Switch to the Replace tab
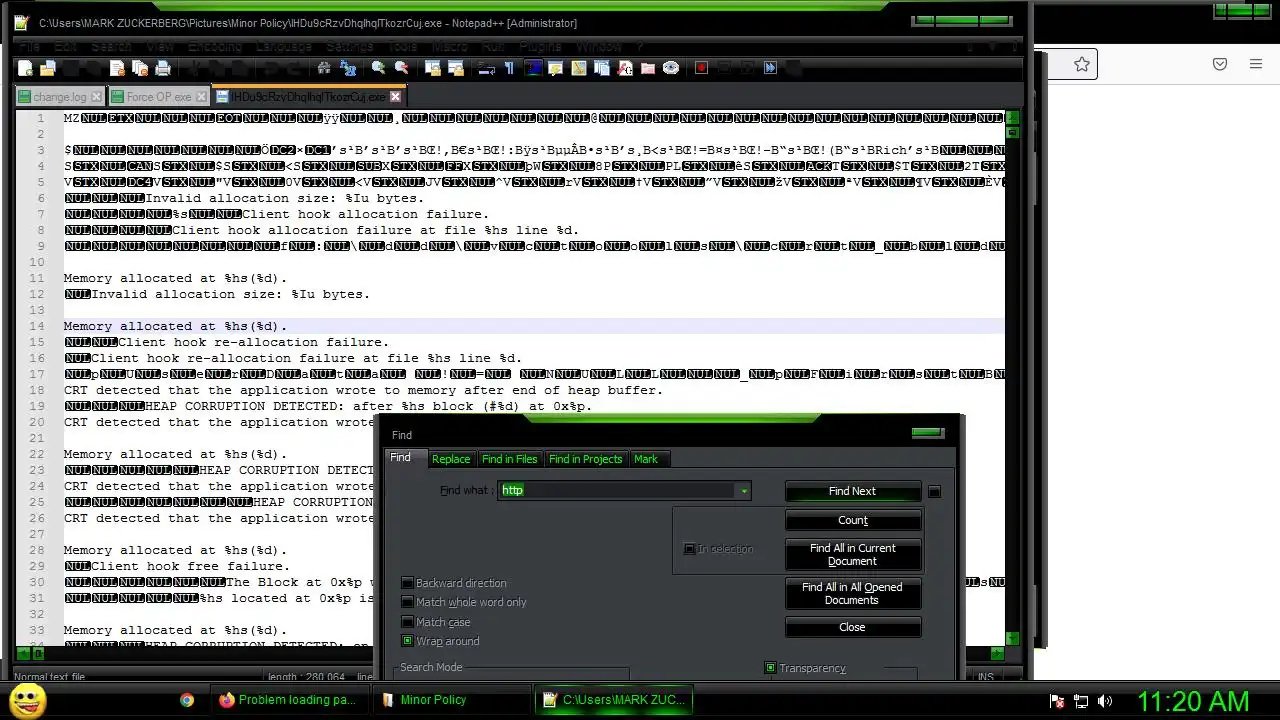The image size is (1280, 720). click(451, 459)
